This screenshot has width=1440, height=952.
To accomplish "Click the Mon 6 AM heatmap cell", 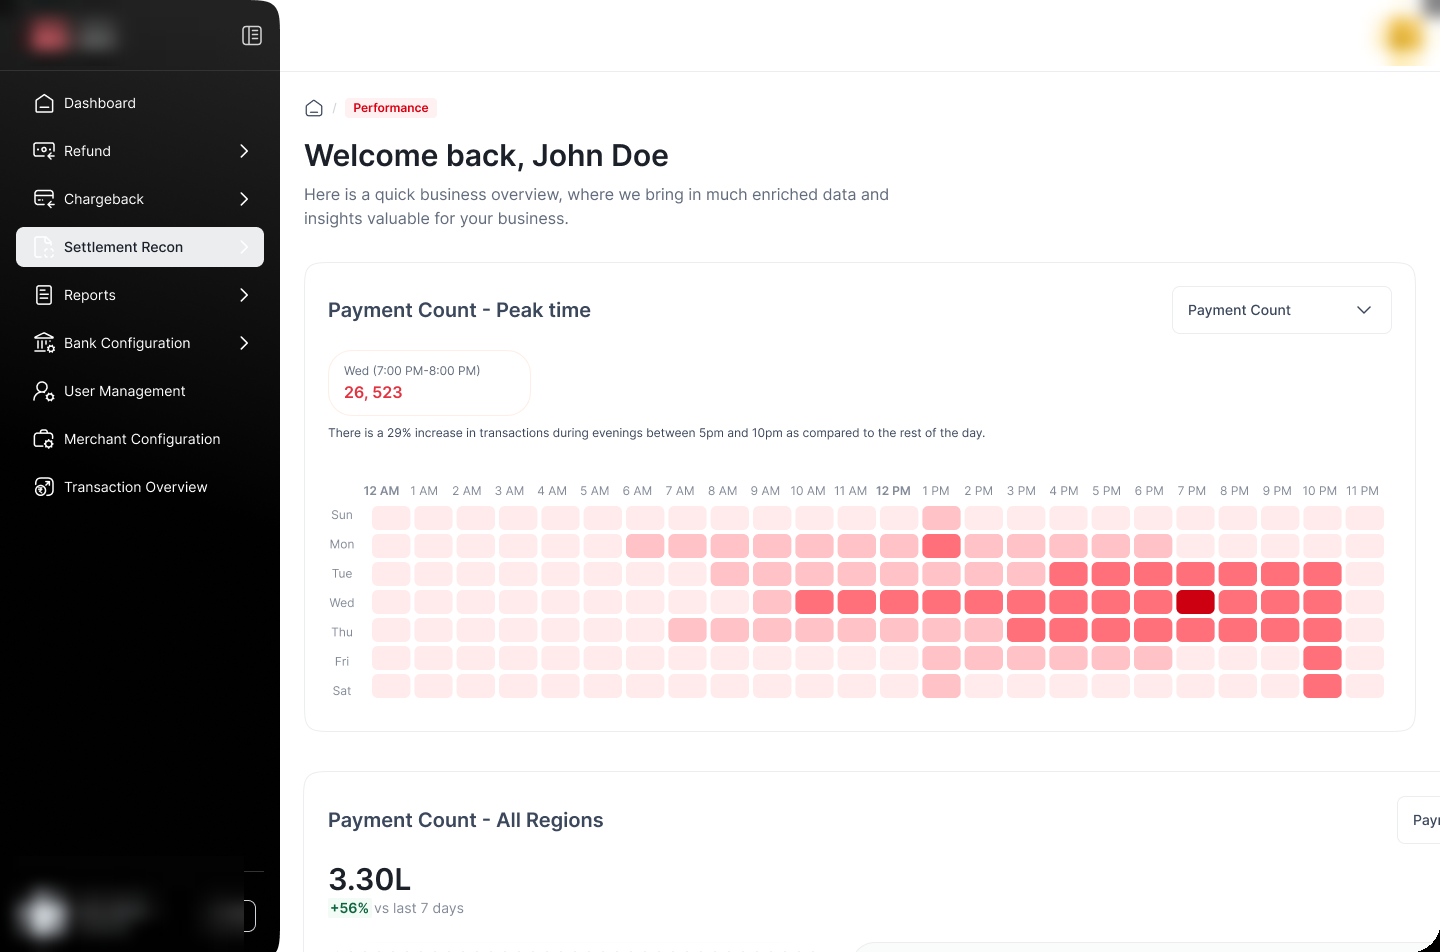I will (x=645, y=546).
